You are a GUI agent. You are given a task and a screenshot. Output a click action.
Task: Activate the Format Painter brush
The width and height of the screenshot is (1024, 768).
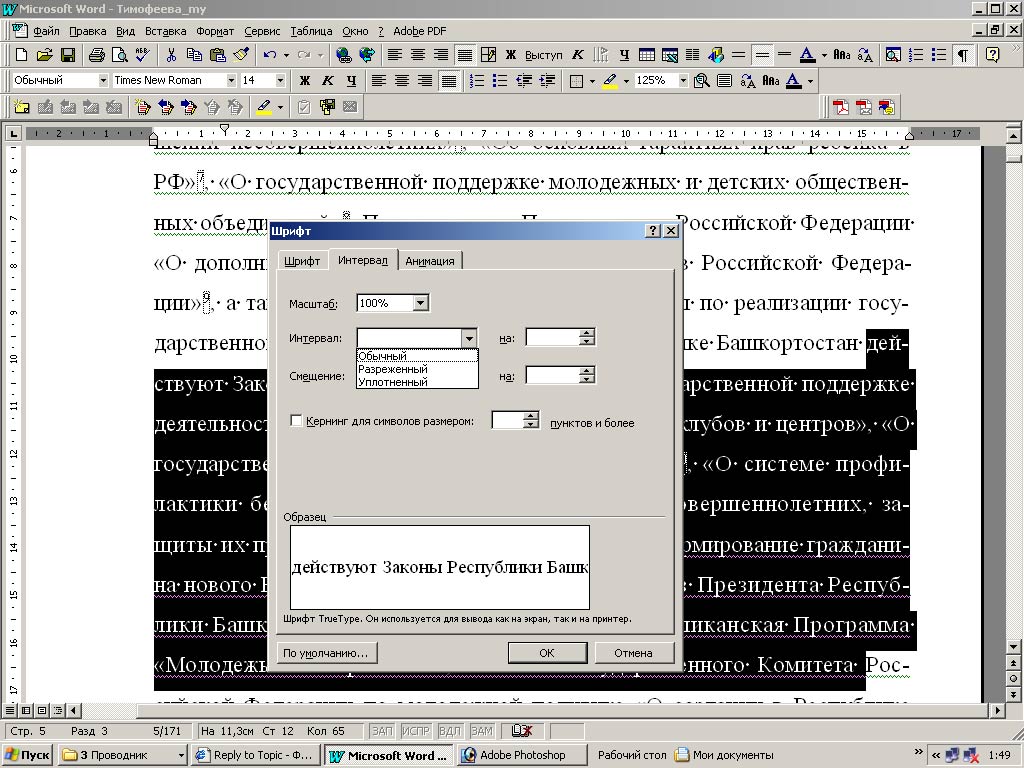(241, 55)
